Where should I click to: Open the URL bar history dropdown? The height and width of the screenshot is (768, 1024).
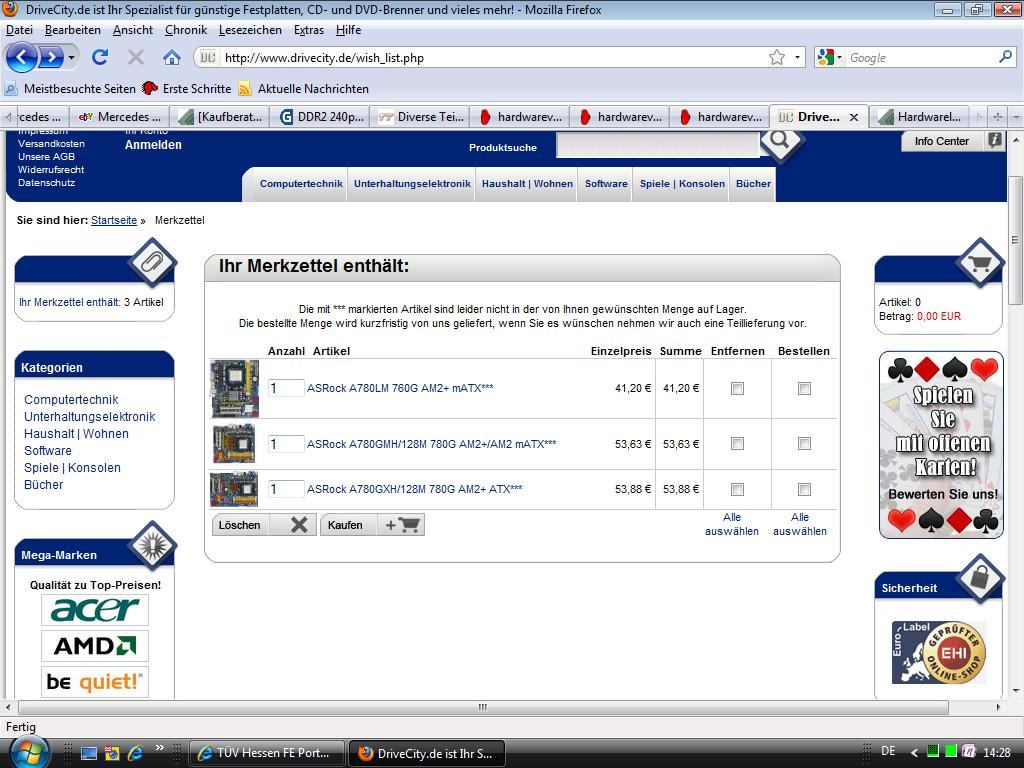coord(797,57)
